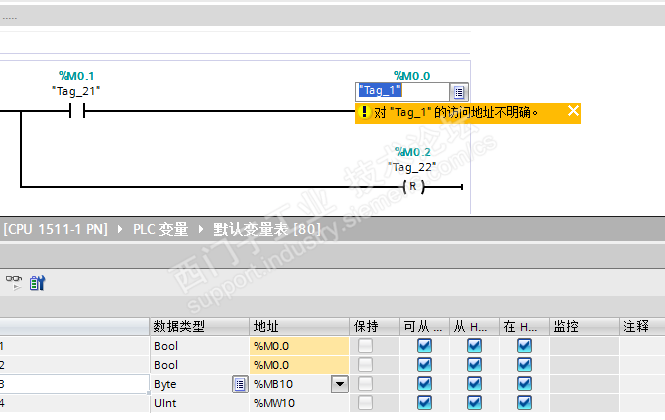Click the 监控 column header
The height and width of the screenshot is (420, 665).
coord(584,326)
